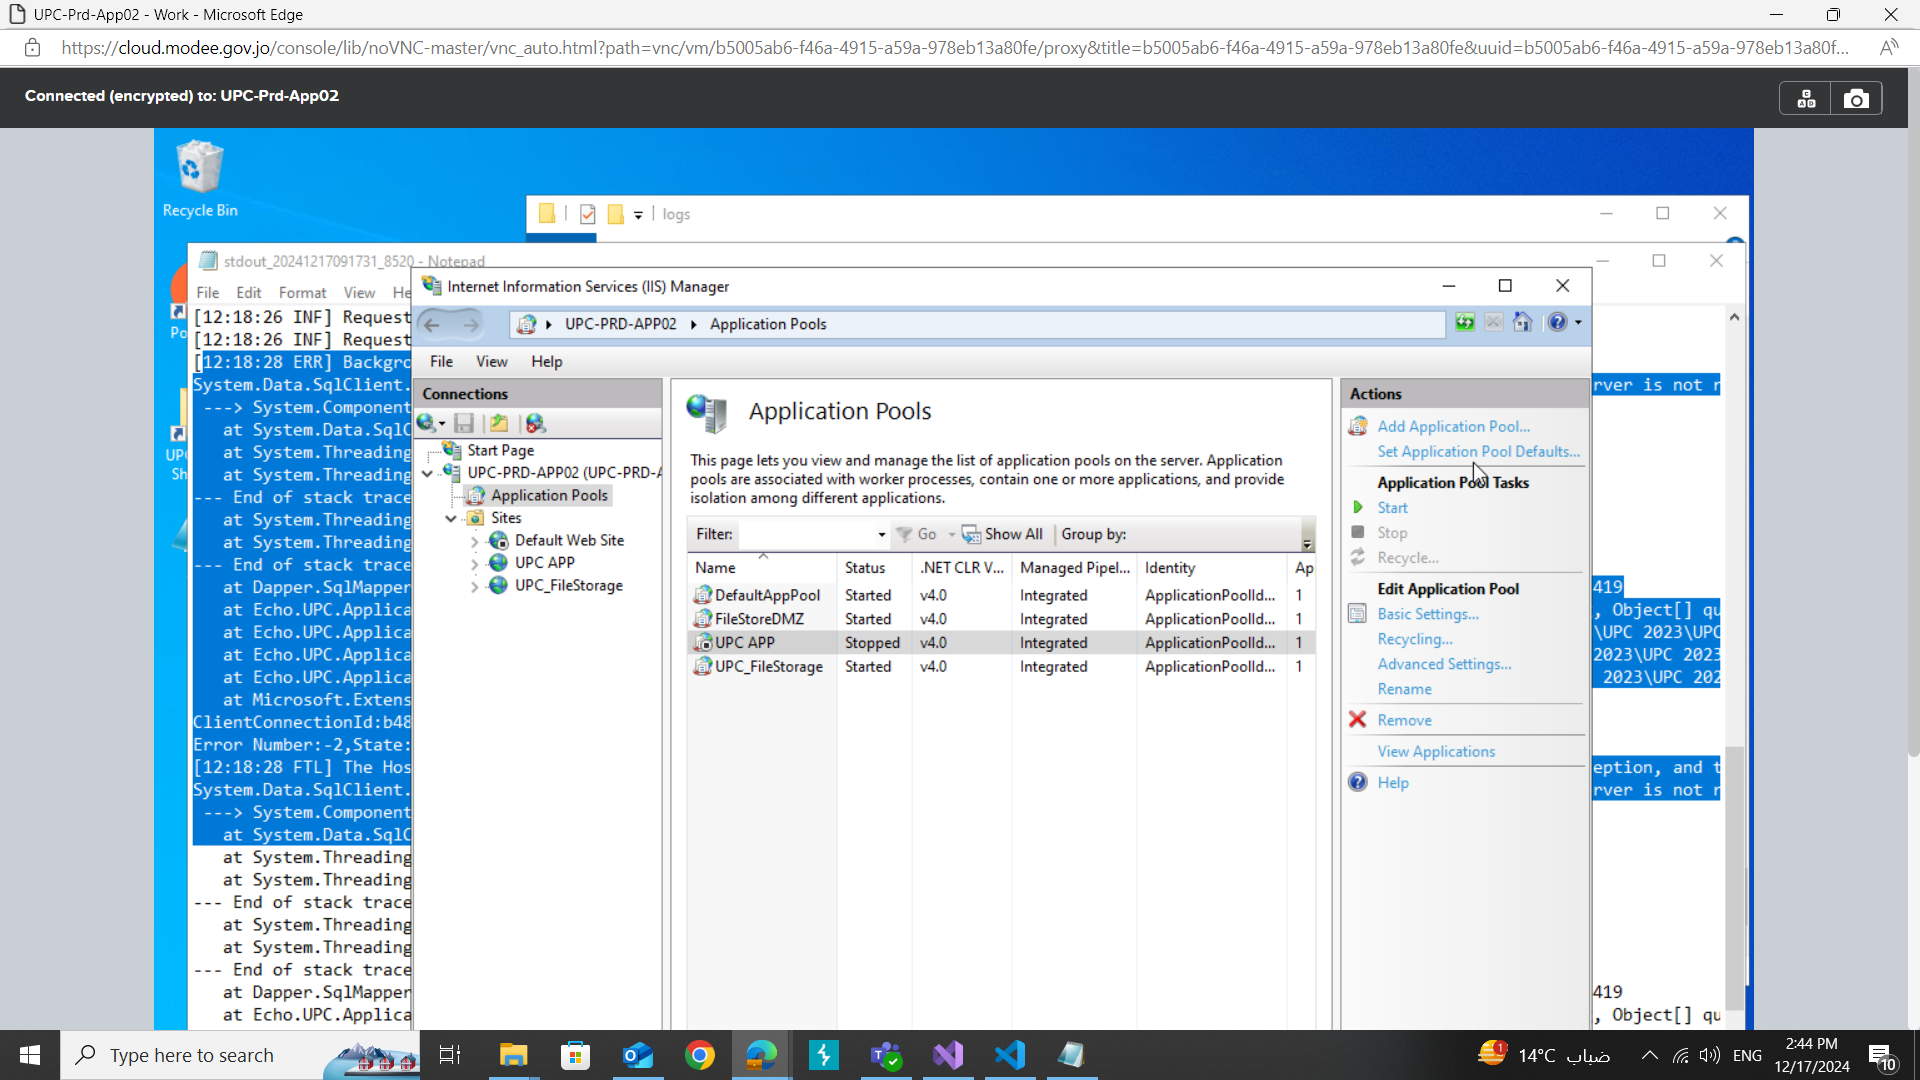Screen dimensions: 1920x1080
Task: Open Recycling settings link
Action: (1414, 639)
